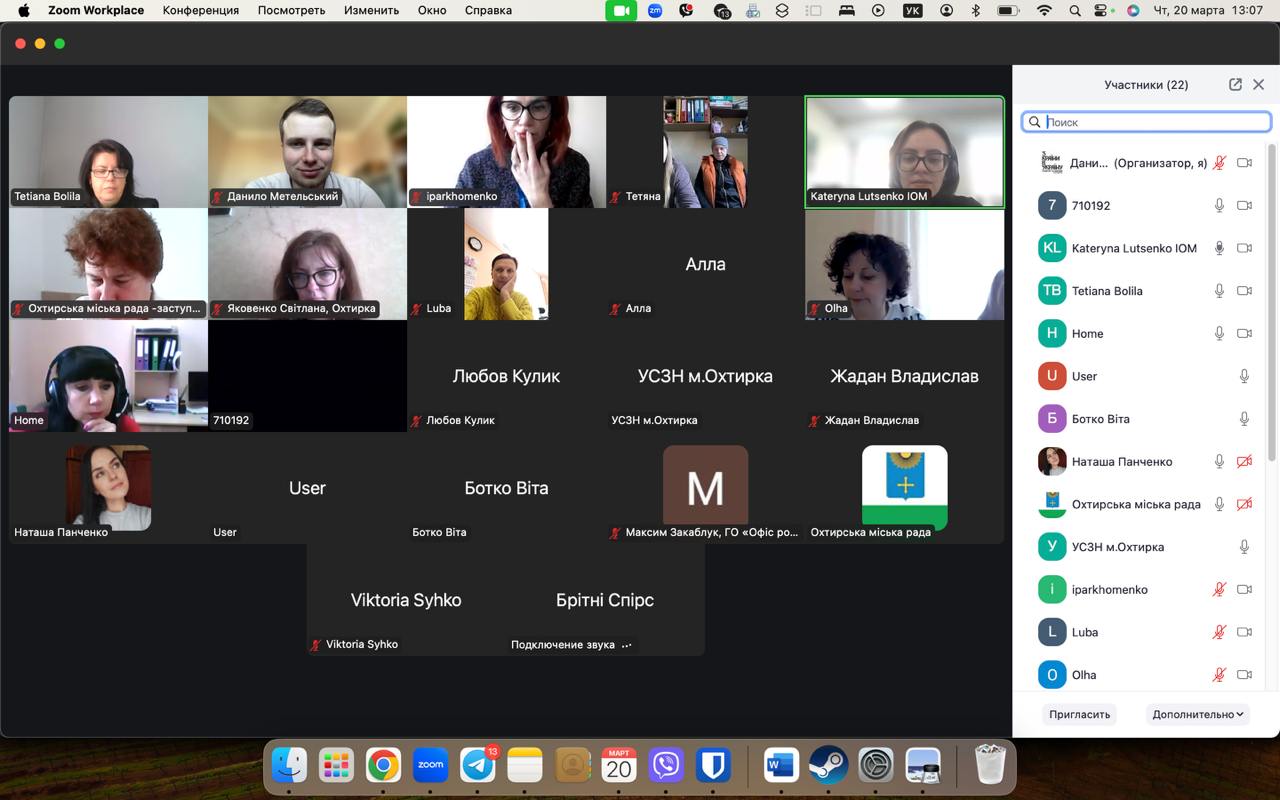Image resolution: width=1280 pixels, height=800 pixels.
Task: Click the Пригласить button
Action: 1080,714
